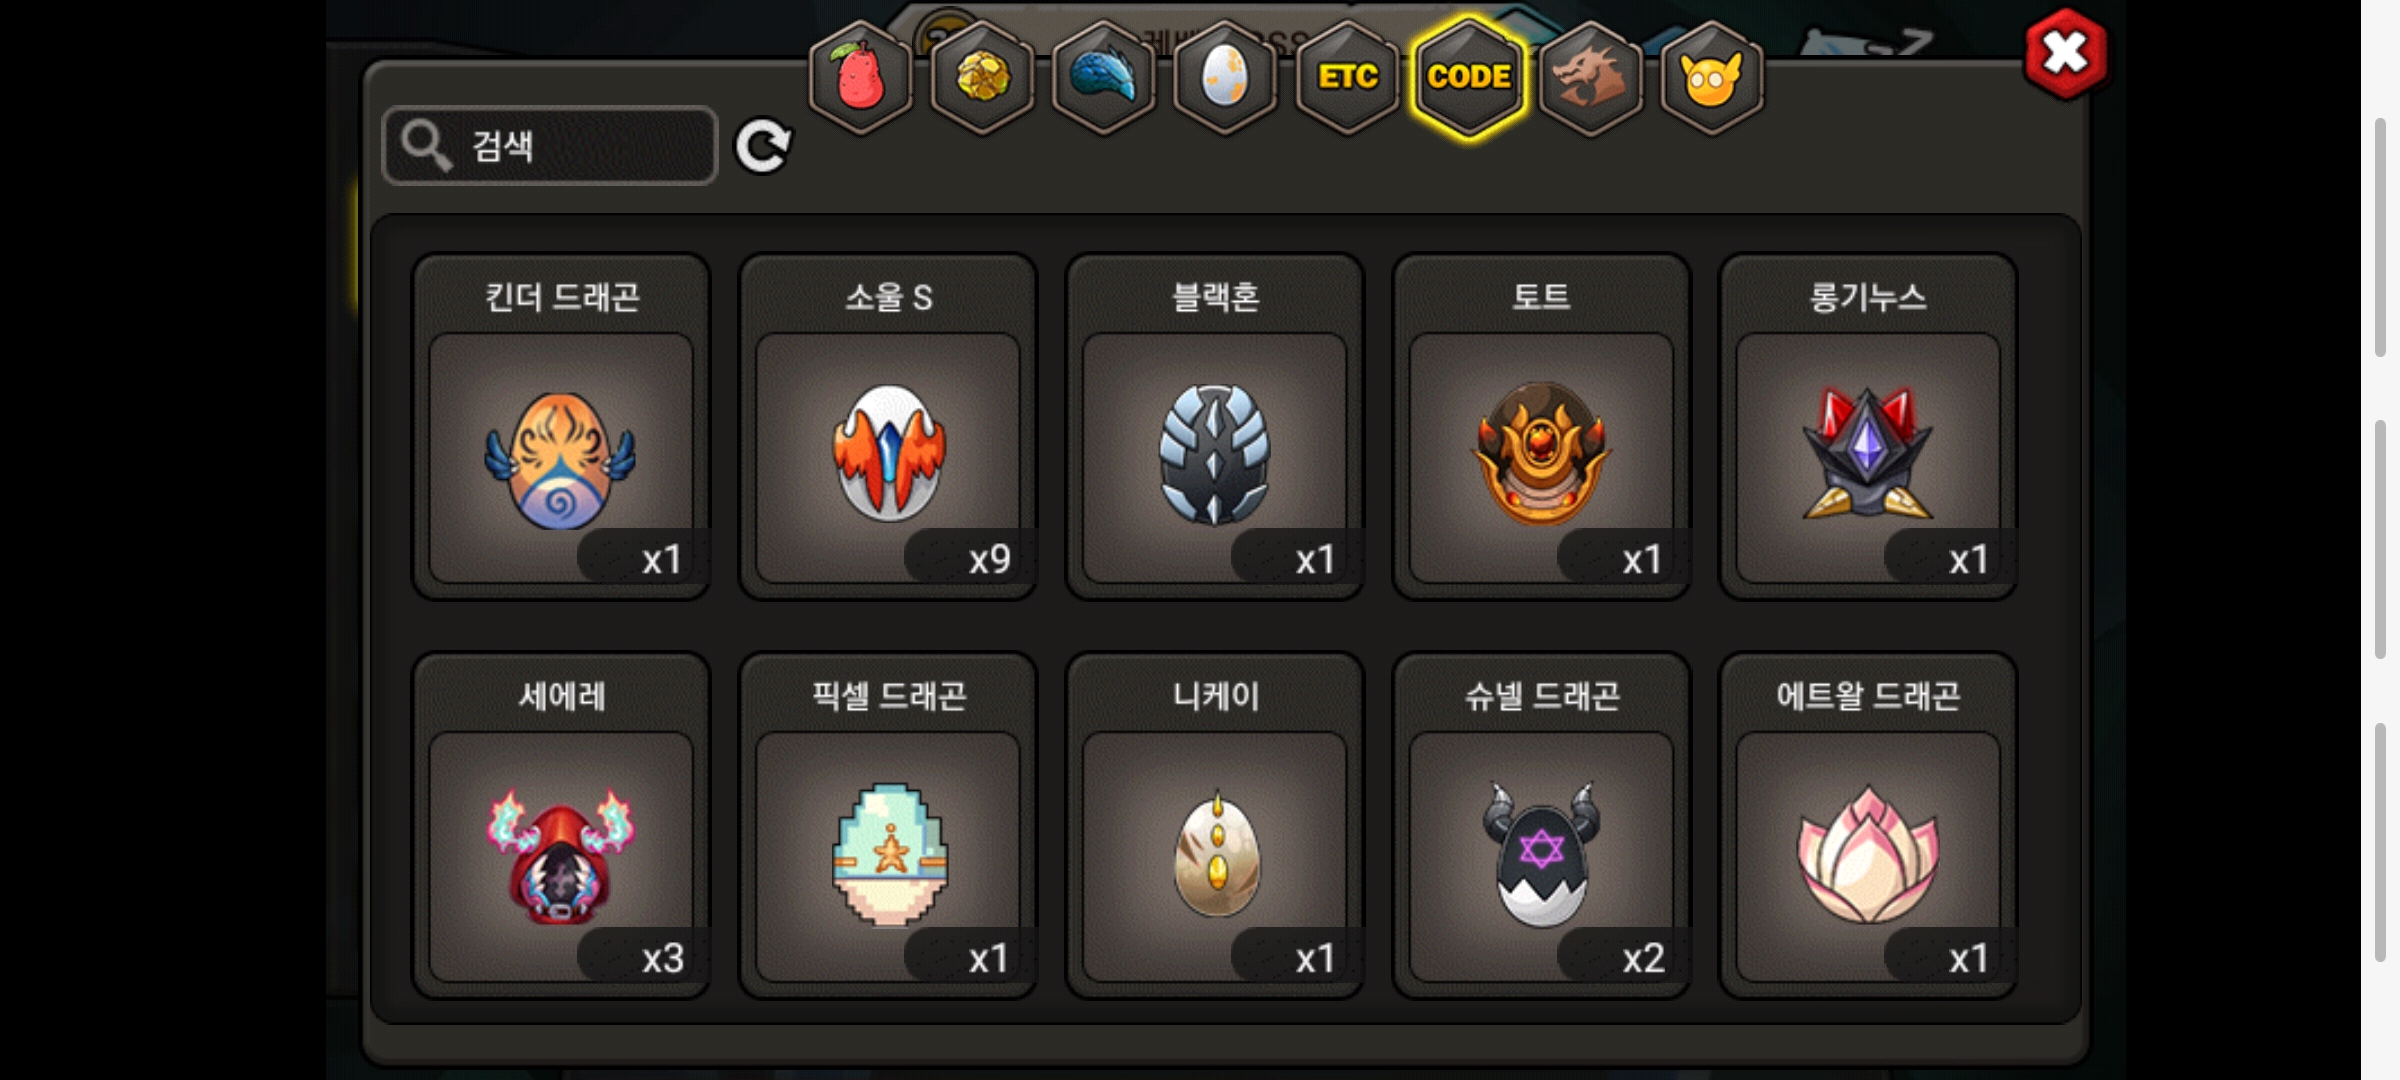This screenshot has height=1080, width=2400.
Task: Pick the 슈넬 드래곤 hexagram egg
Action: pyautogui.click(x=1541, y=826)
